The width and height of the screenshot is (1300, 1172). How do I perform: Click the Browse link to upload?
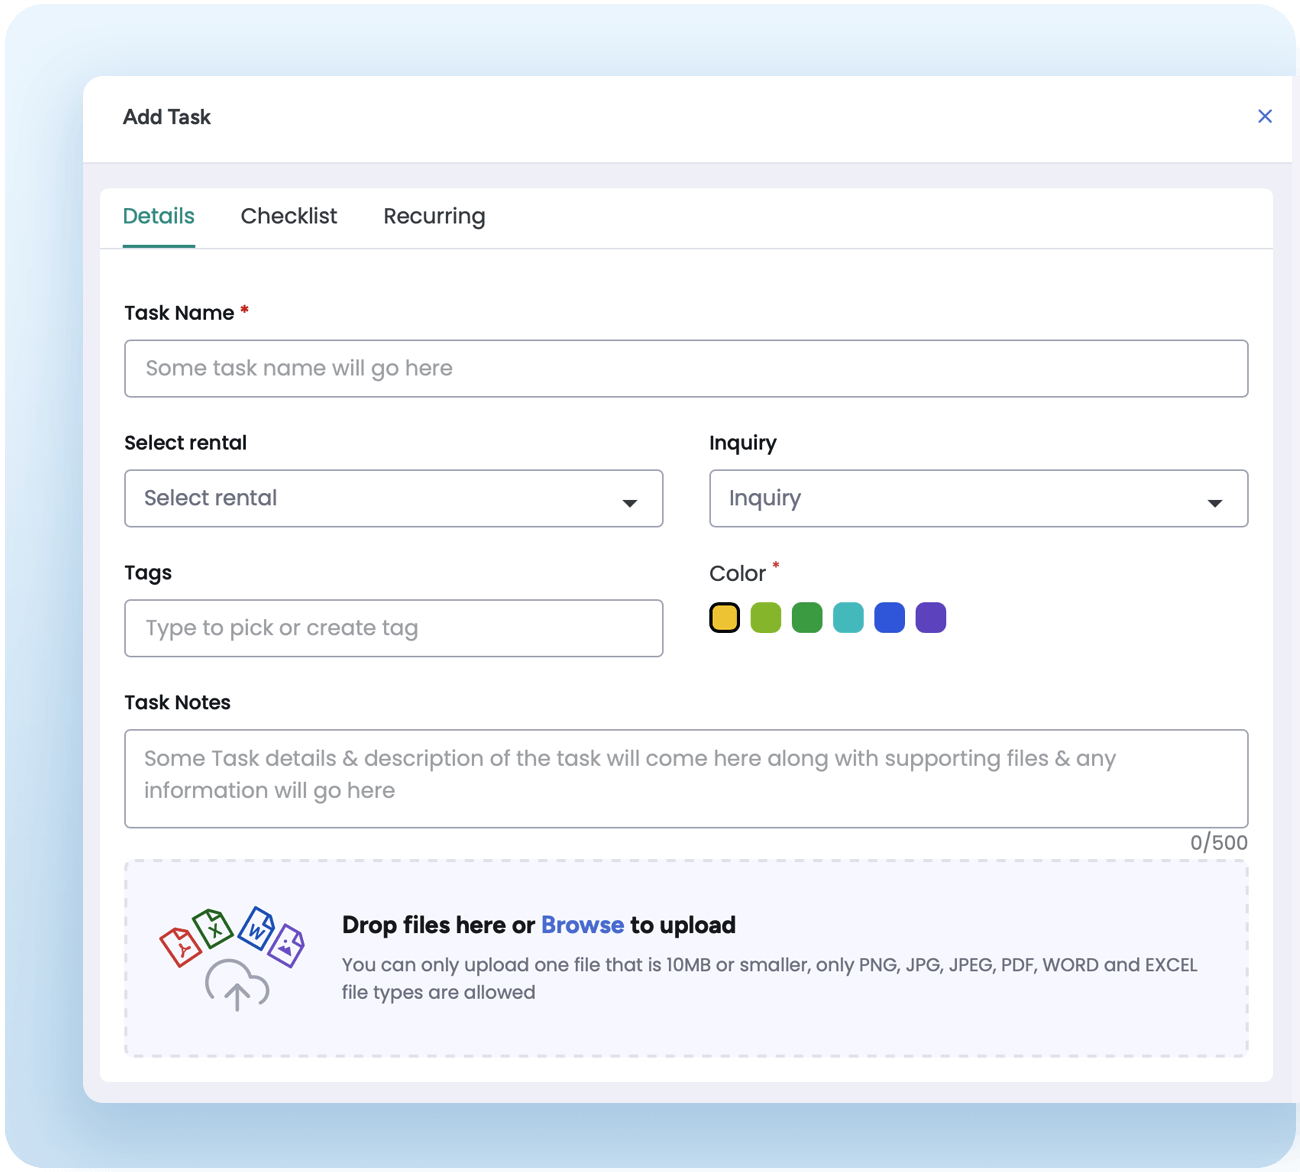[582, 925]
